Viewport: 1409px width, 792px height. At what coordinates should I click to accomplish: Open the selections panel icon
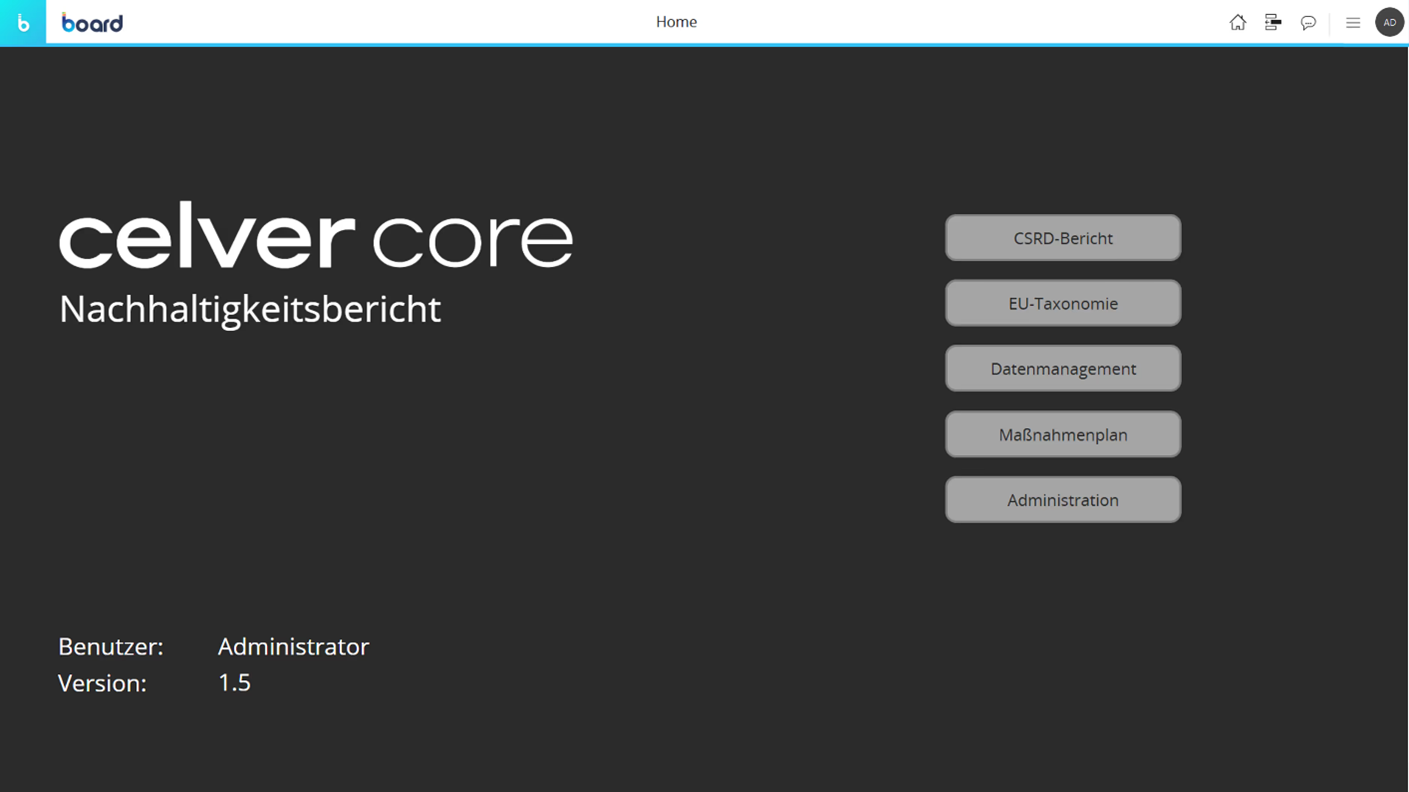coord(1272,22)
